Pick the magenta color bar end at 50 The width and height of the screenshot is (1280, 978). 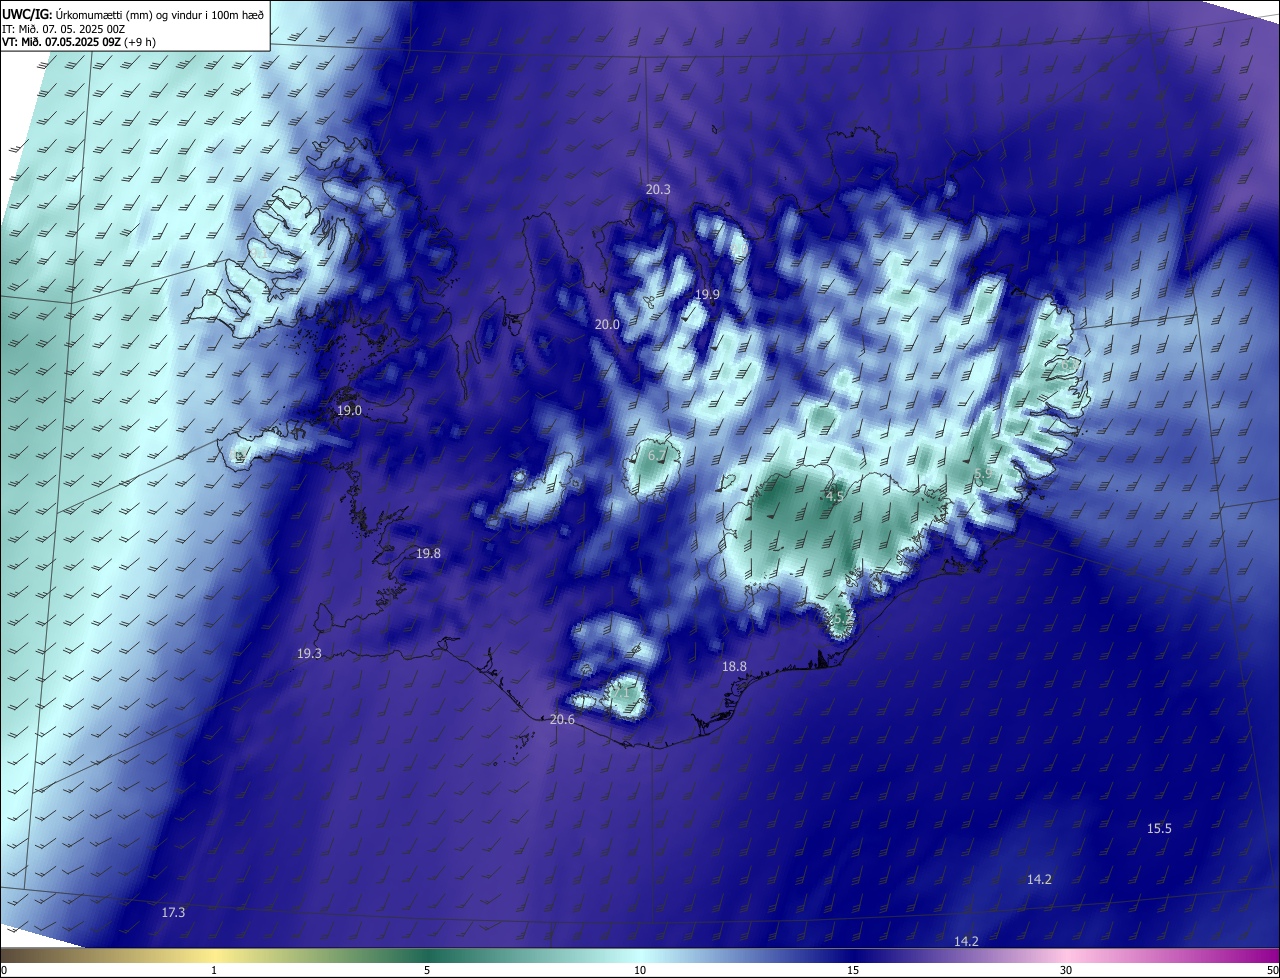point(1270,955)
